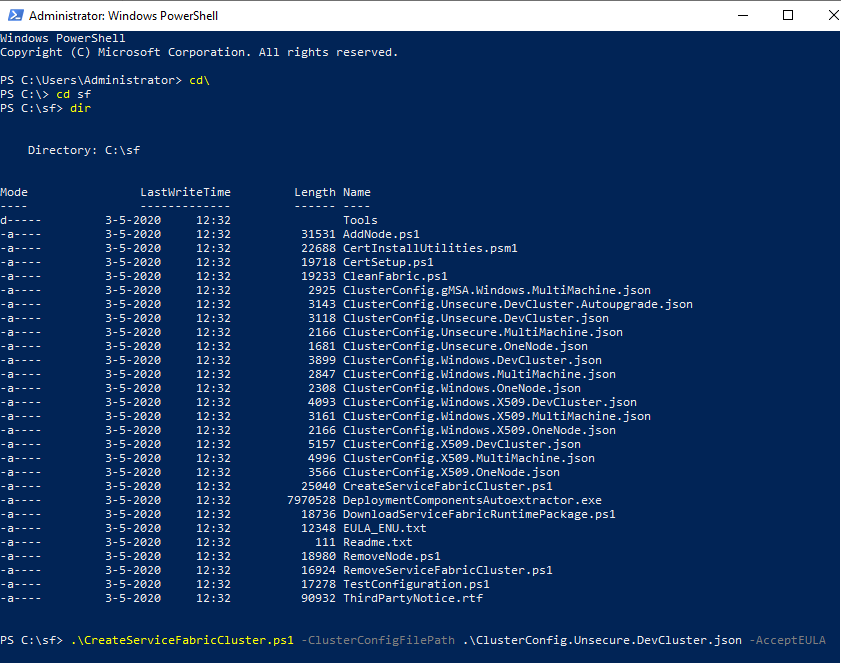The image size is (841, 663).
Task: Click the 'Length' column header
Action: click(x=315, y=192)
